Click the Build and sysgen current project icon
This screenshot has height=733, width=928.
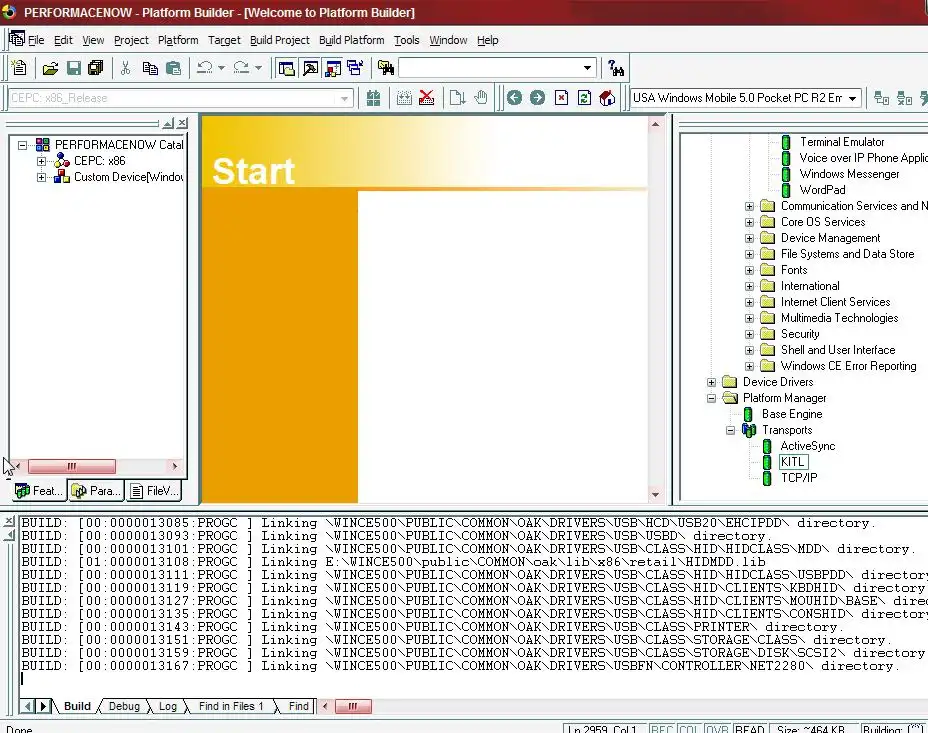pos(404,98)
